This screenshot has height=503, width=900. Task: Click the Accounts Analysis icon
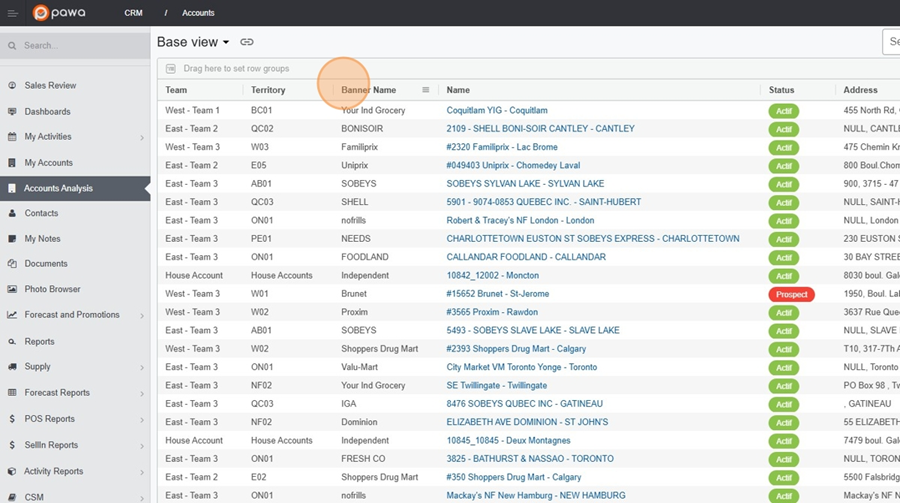[x=12, y=188]
